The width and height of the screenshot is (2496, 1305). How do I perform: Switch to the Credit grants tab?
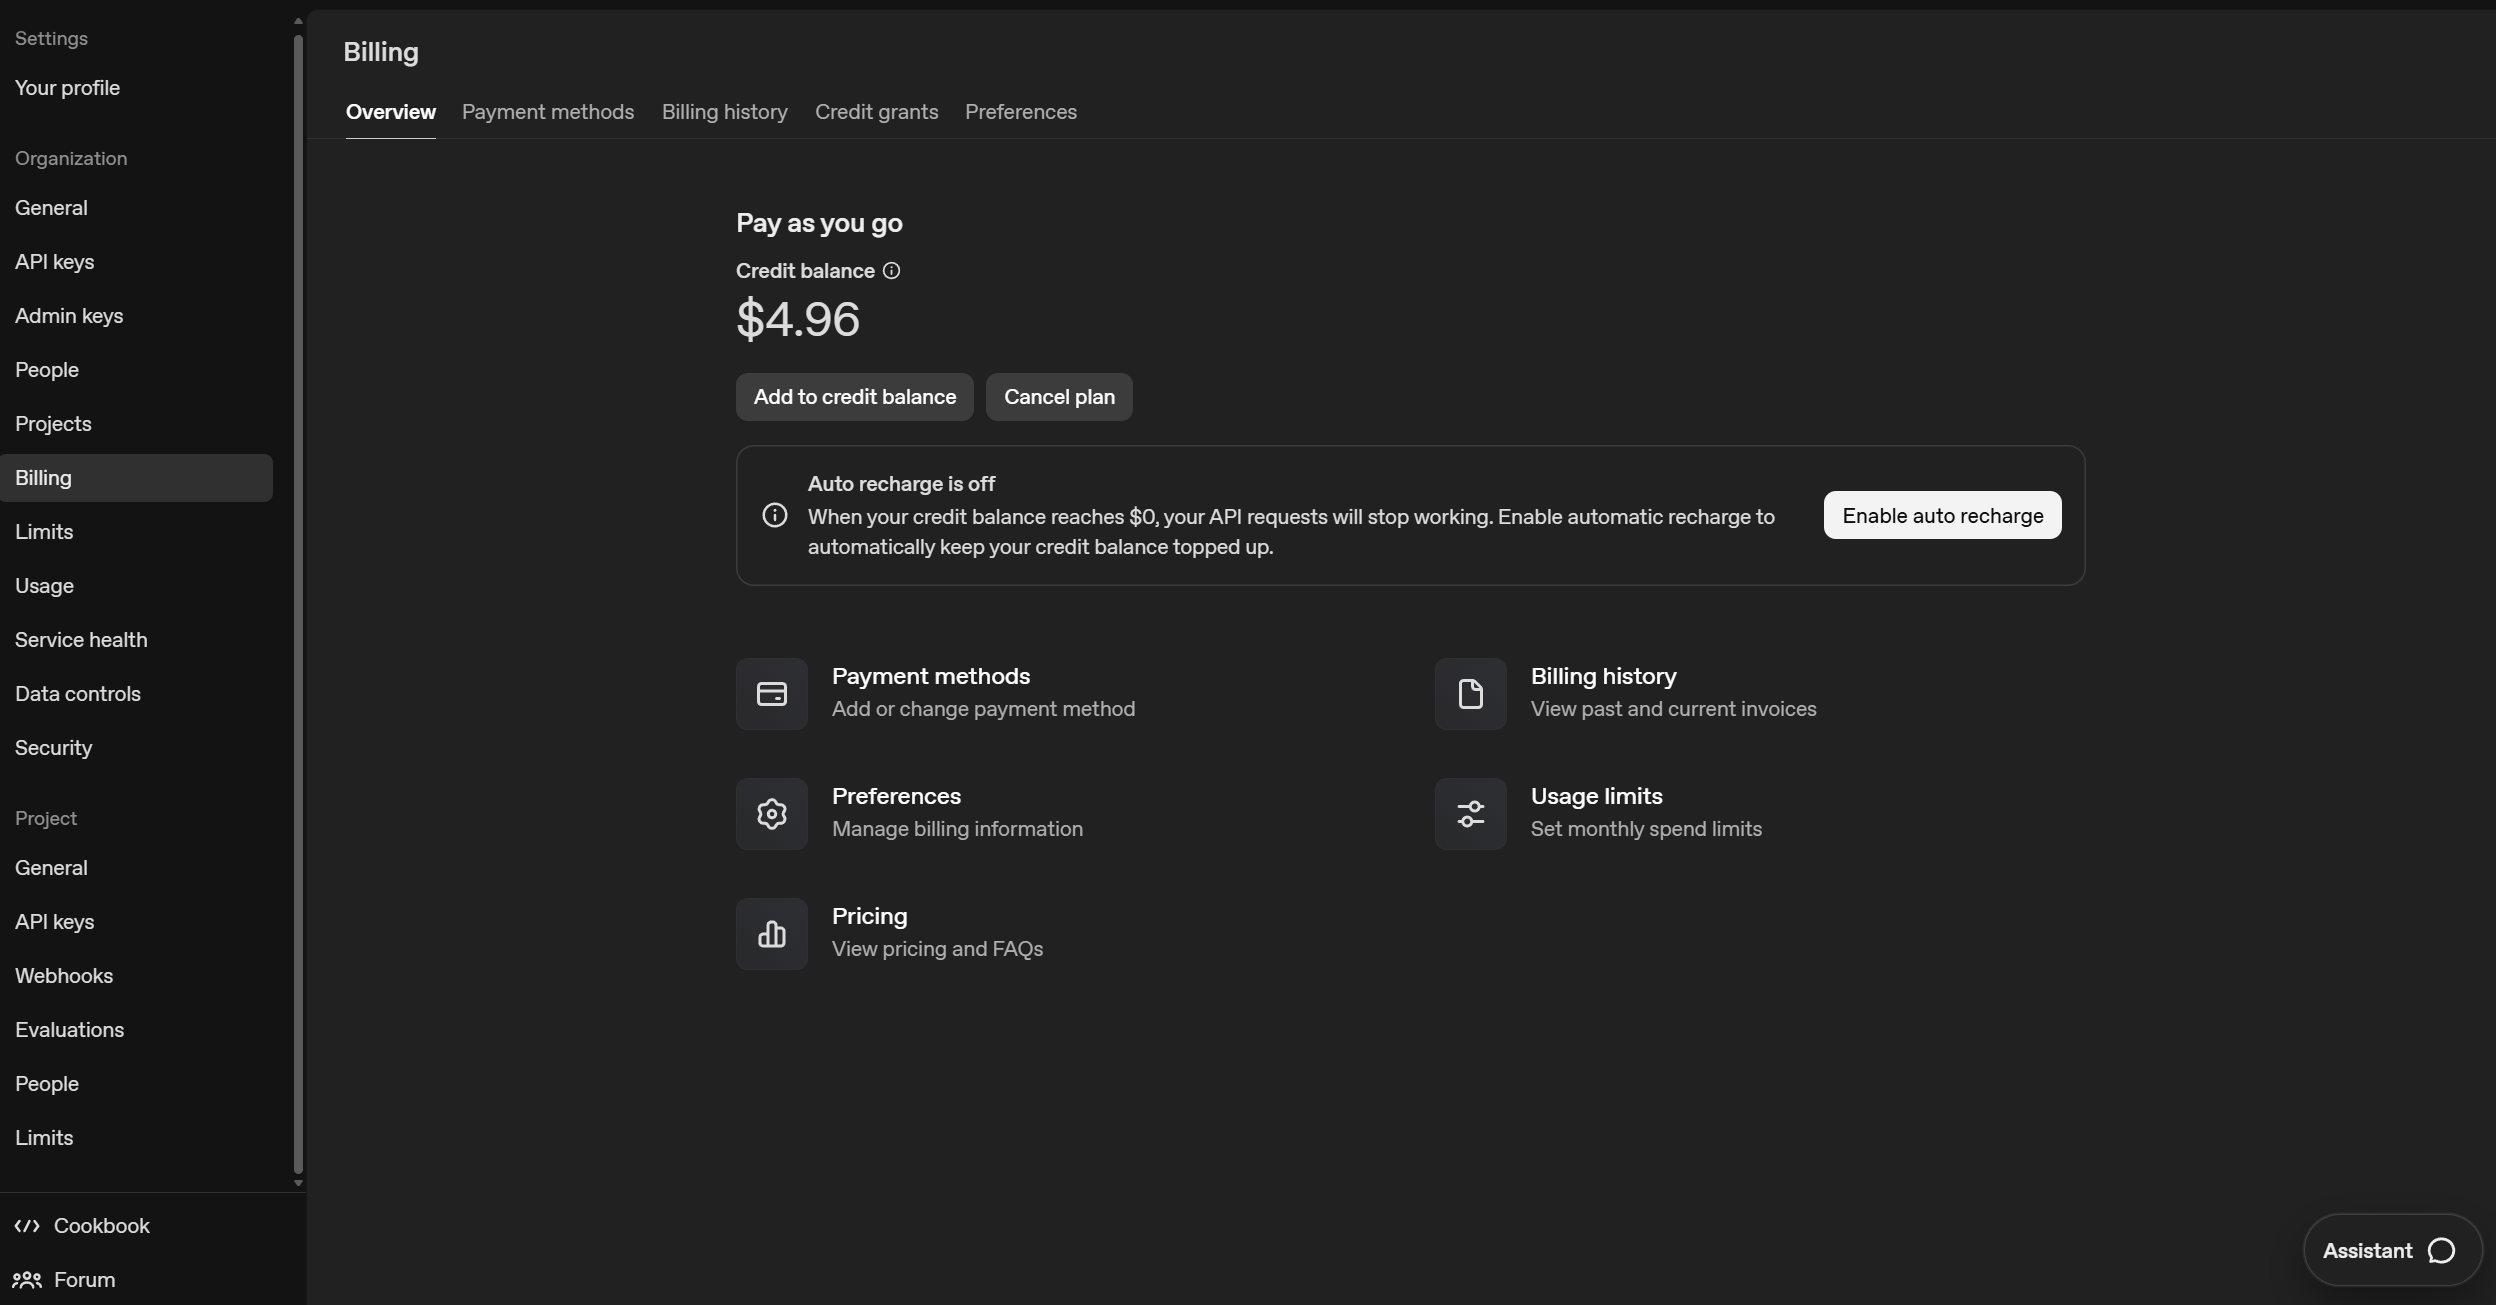pos(876,112)
